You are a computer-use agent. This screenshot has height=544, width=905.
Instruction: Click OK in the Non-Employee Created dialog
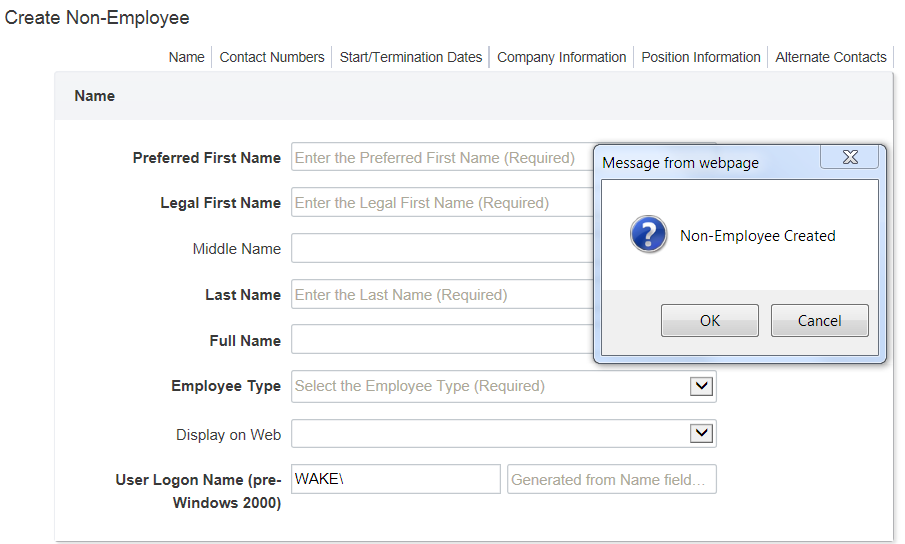point(710,320)
